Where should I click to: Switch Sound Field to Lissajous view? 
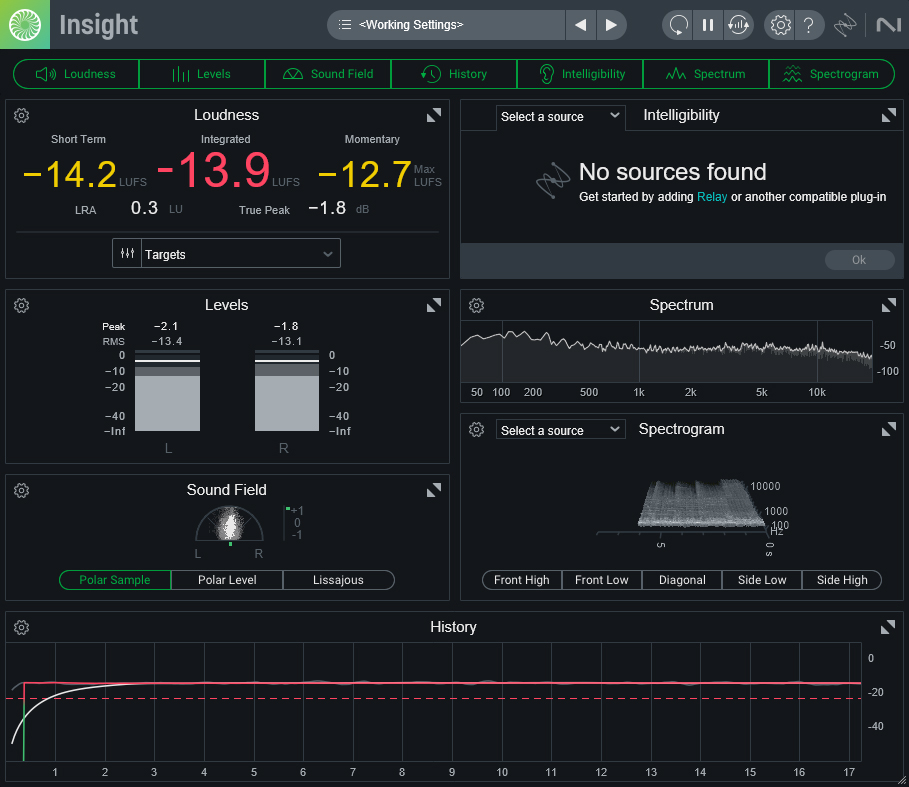pos(338,580)
